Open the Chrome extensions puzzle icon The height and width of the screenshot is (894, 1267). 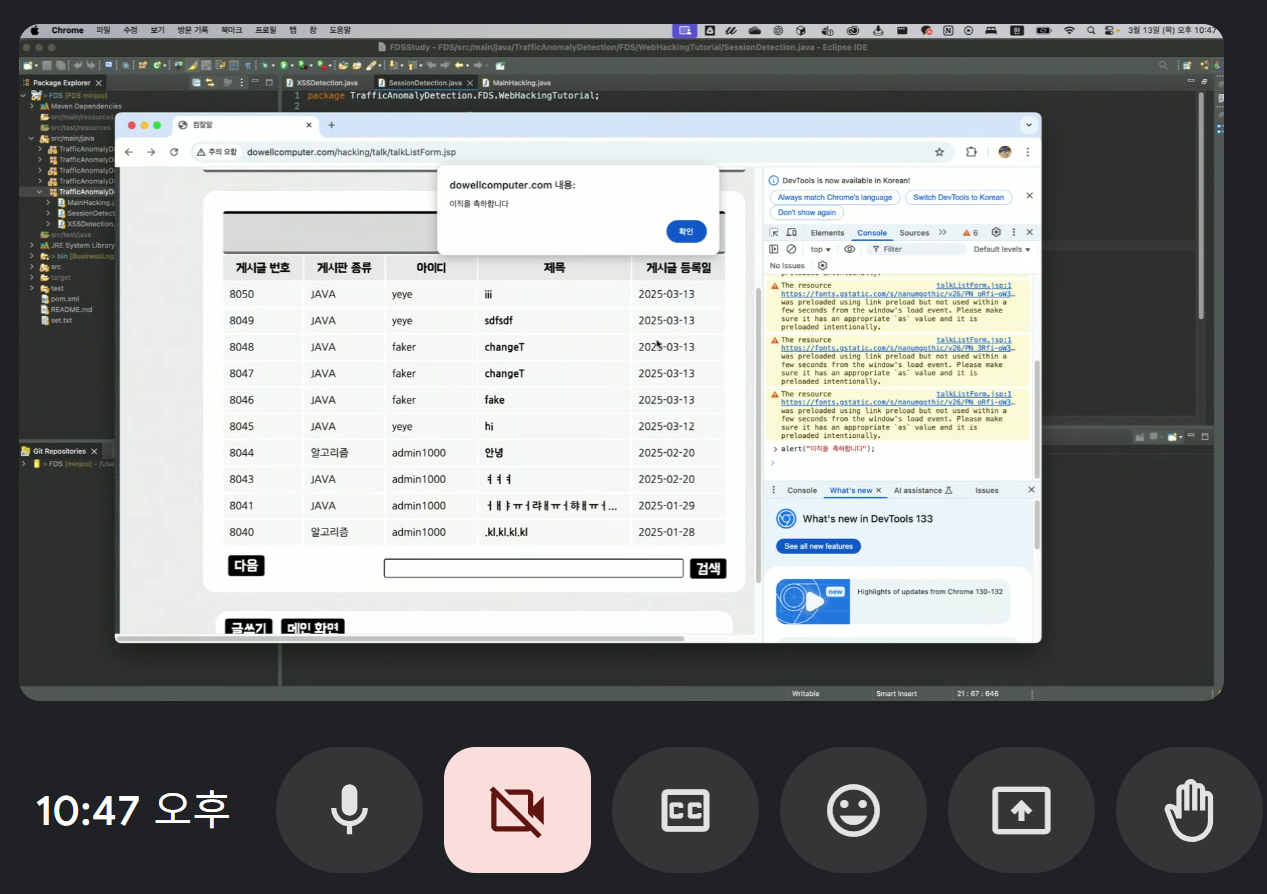[971, 152]
